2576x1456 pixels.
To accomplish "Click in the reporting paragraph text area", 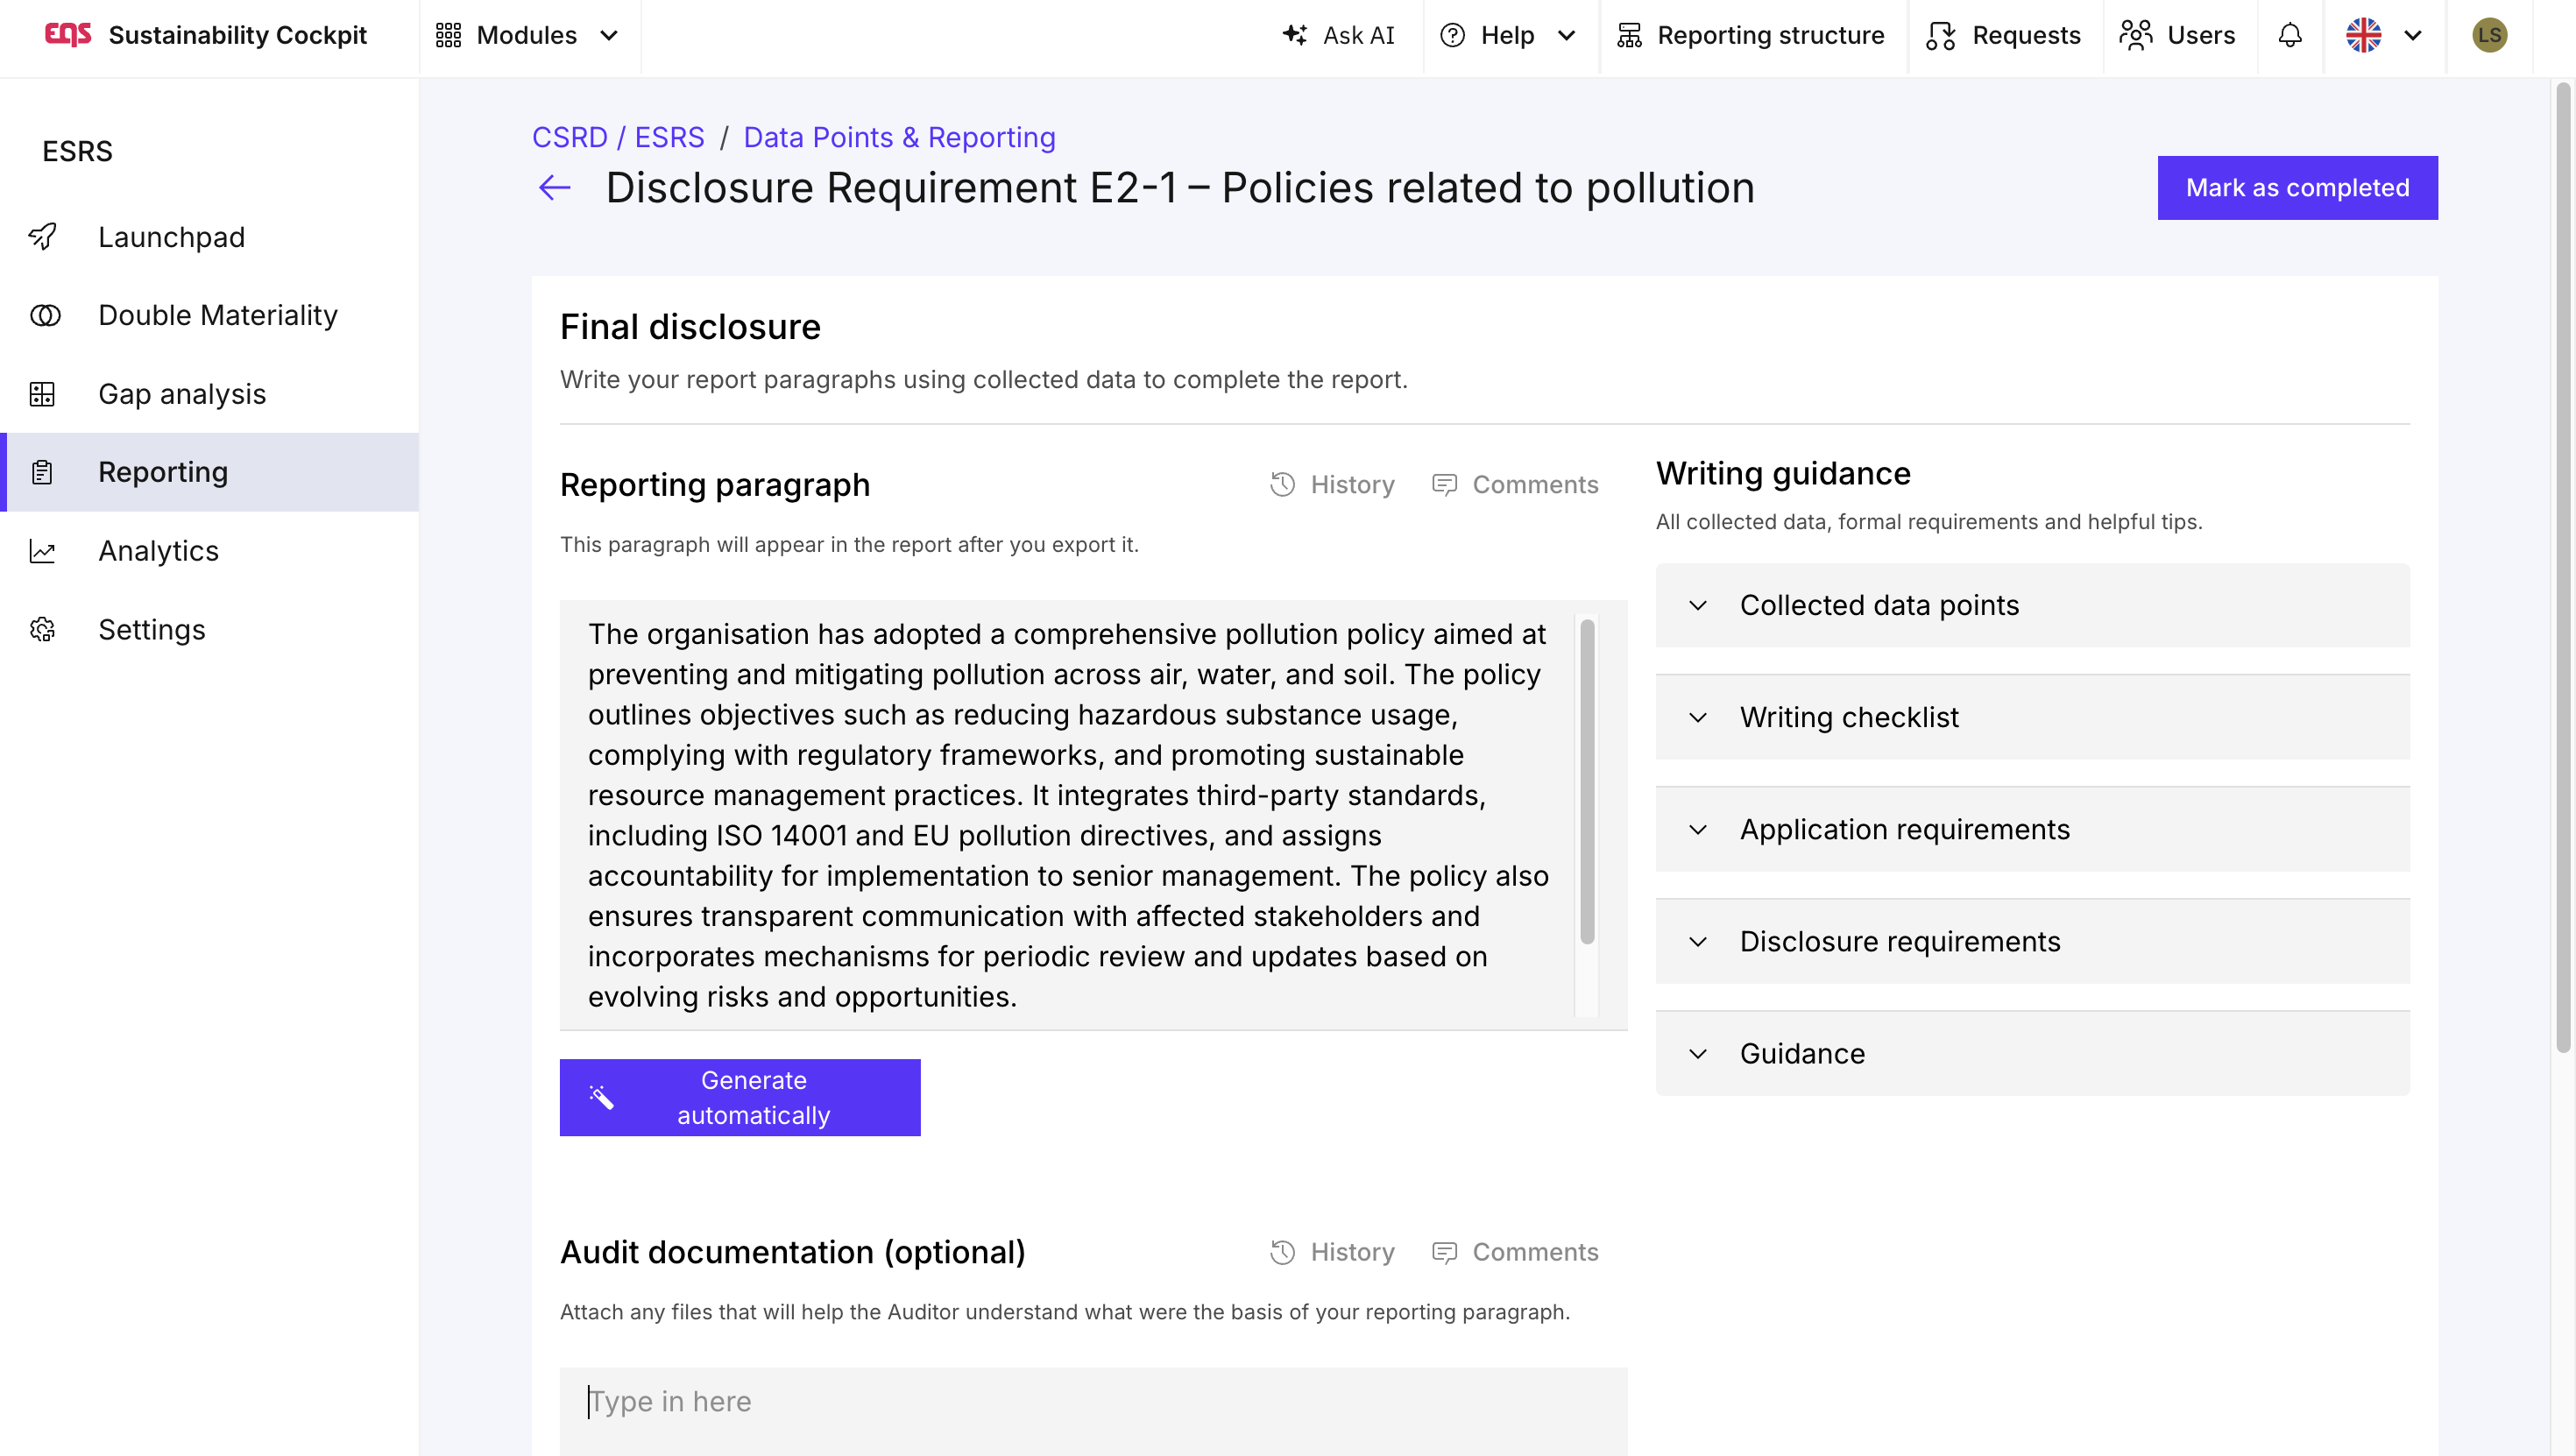I will pyautogui.click(x=1067, y=815).
